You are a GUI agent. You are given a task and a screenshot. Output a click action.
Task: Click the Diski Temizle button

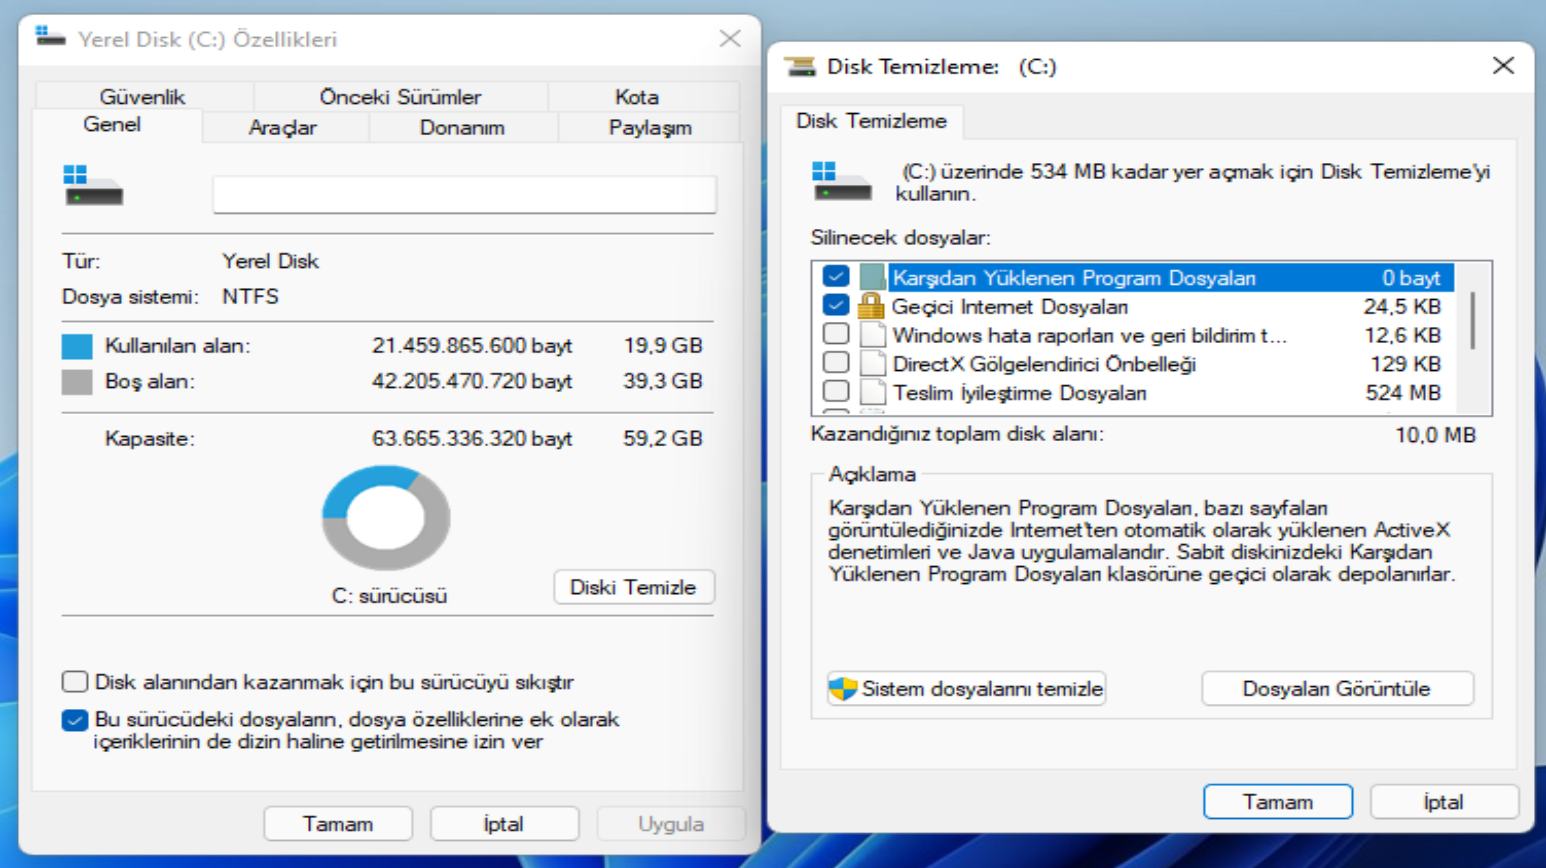(634, 587)
